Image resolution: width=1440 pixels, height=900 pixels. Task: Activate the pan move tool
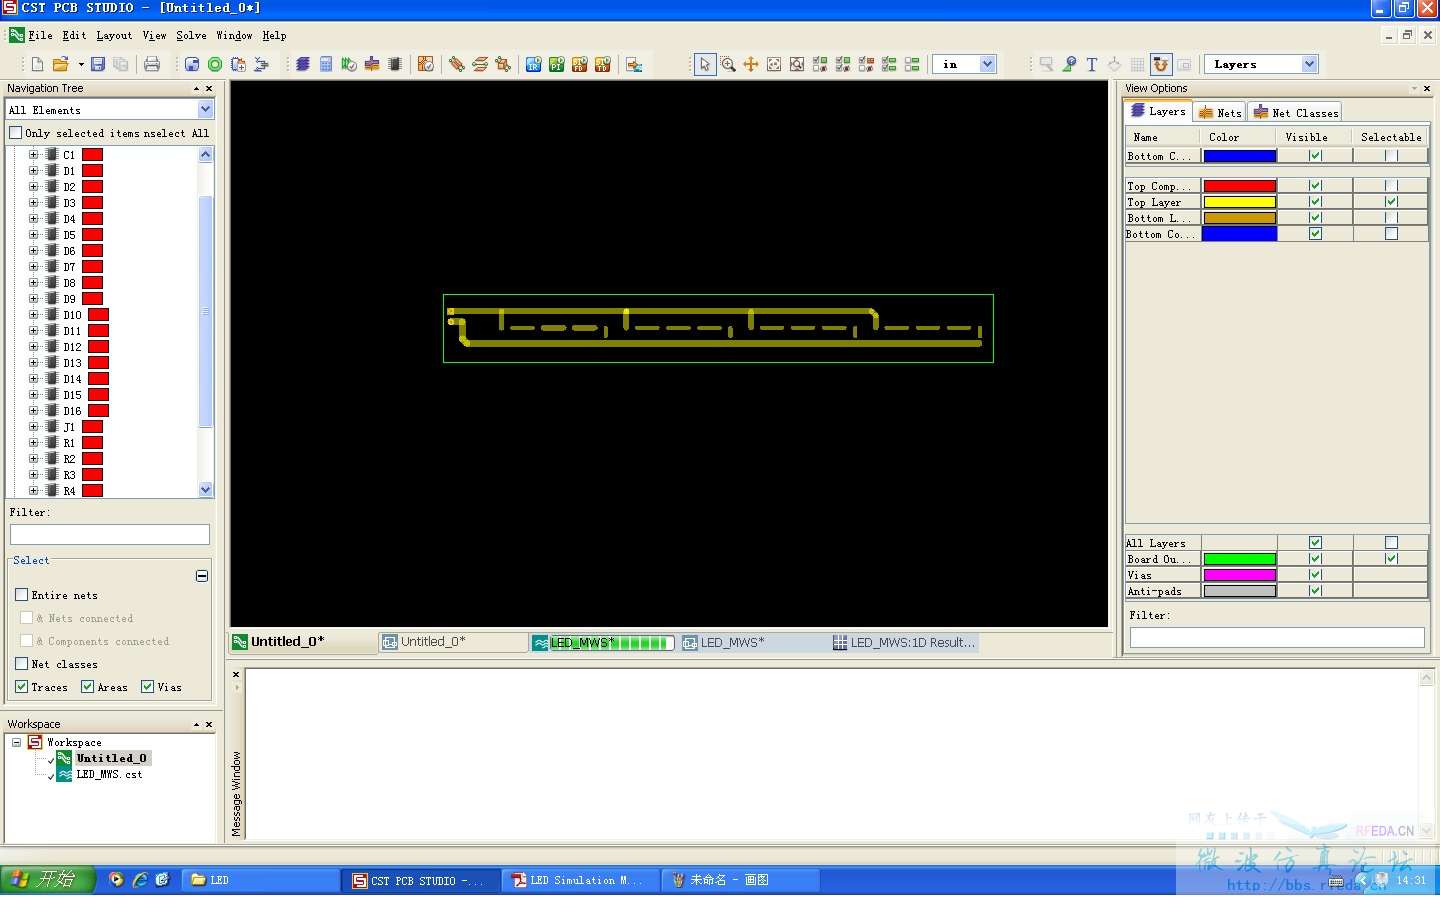point(751,64)
